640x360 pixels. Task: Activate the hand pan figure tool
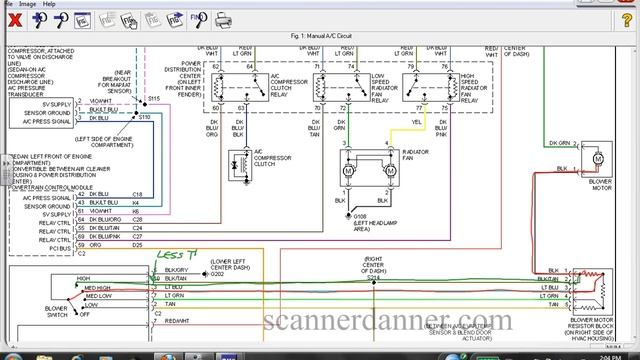(x=129, y=21)
